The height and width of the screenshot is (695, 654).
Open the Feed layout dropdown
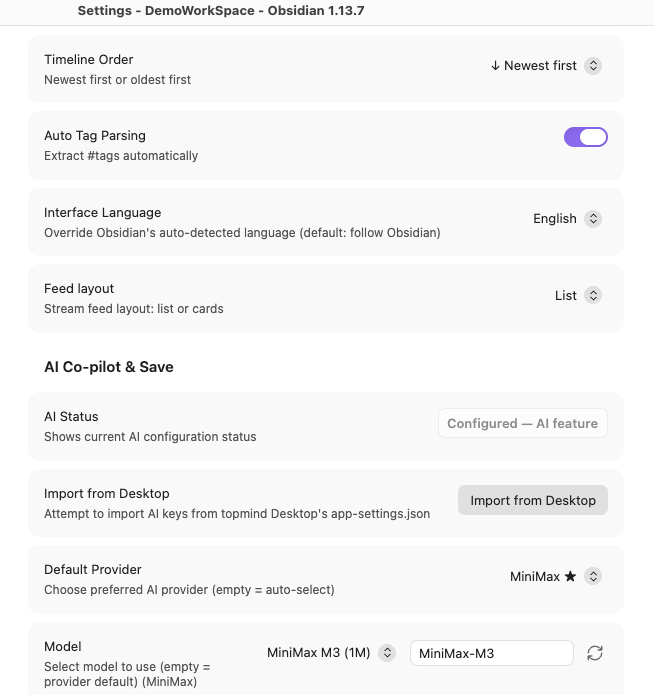click(x=578, y=295)
